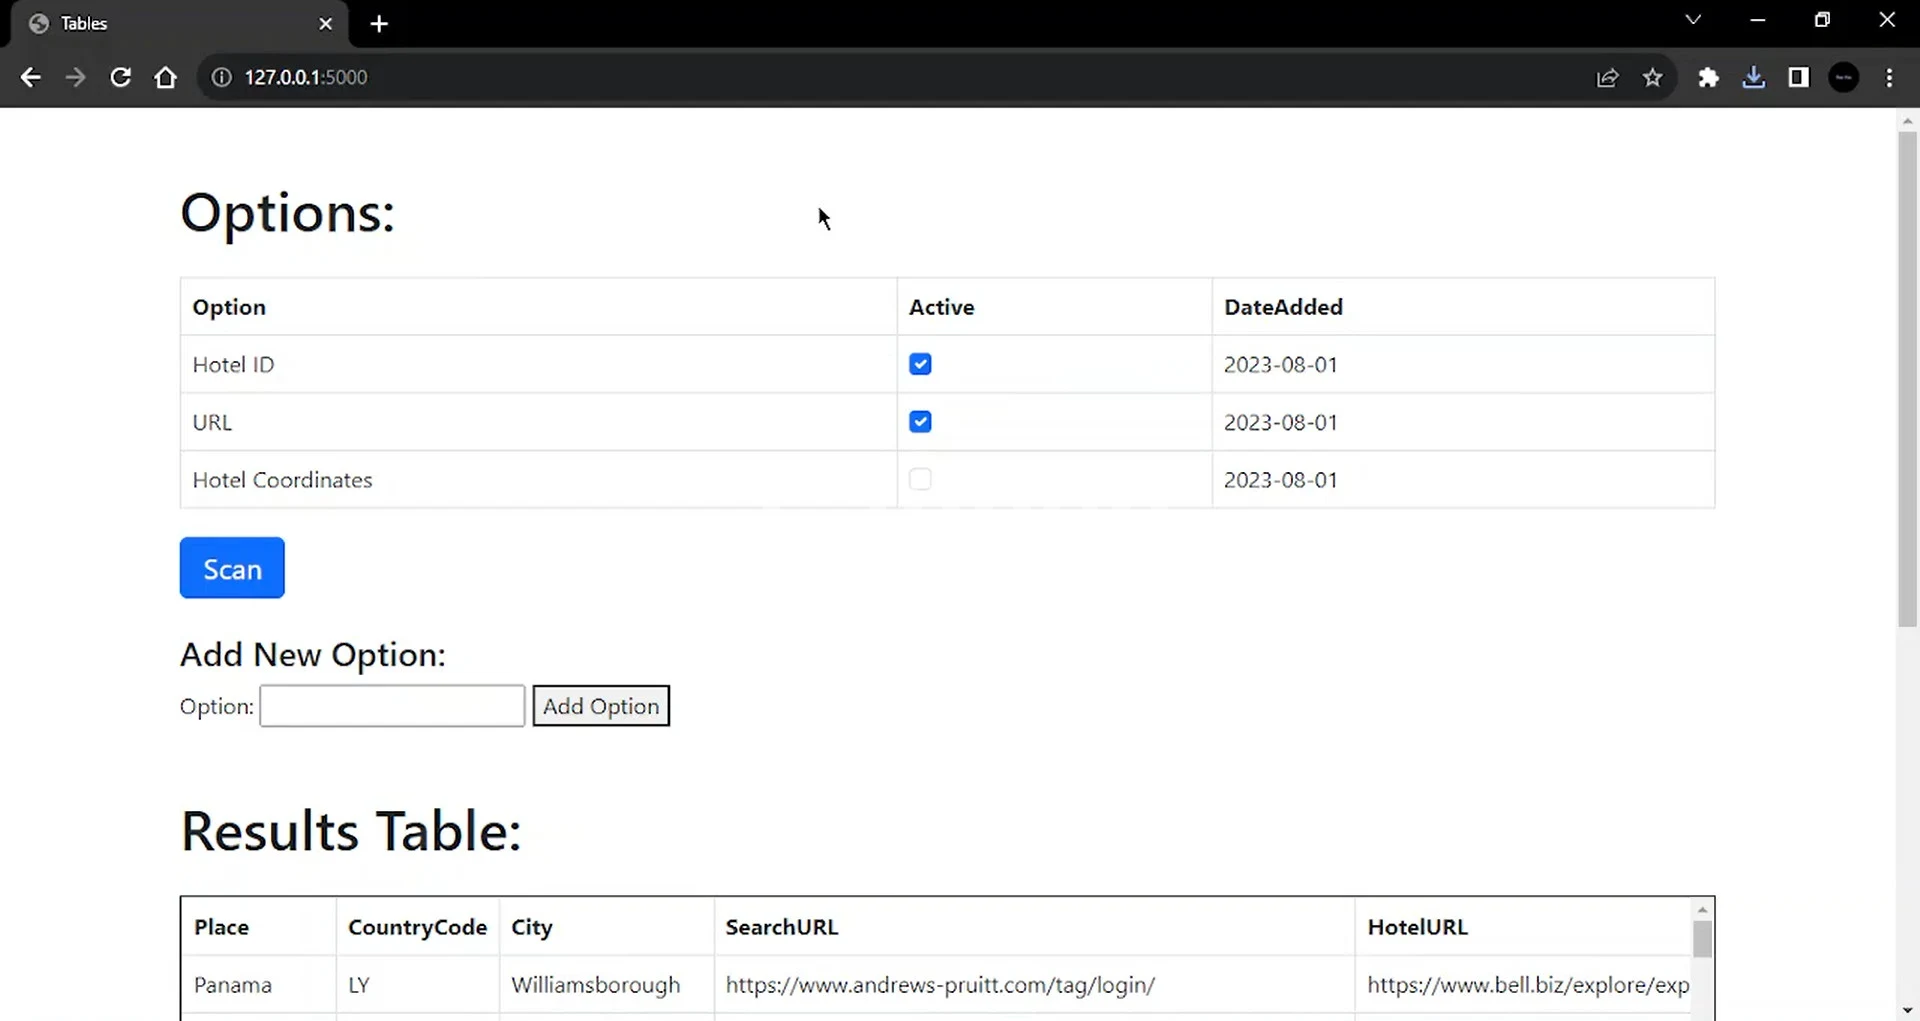Viewport: 1920px width, 1021px height.
Task: Go to the browser home page
Action: coord(166,77)
